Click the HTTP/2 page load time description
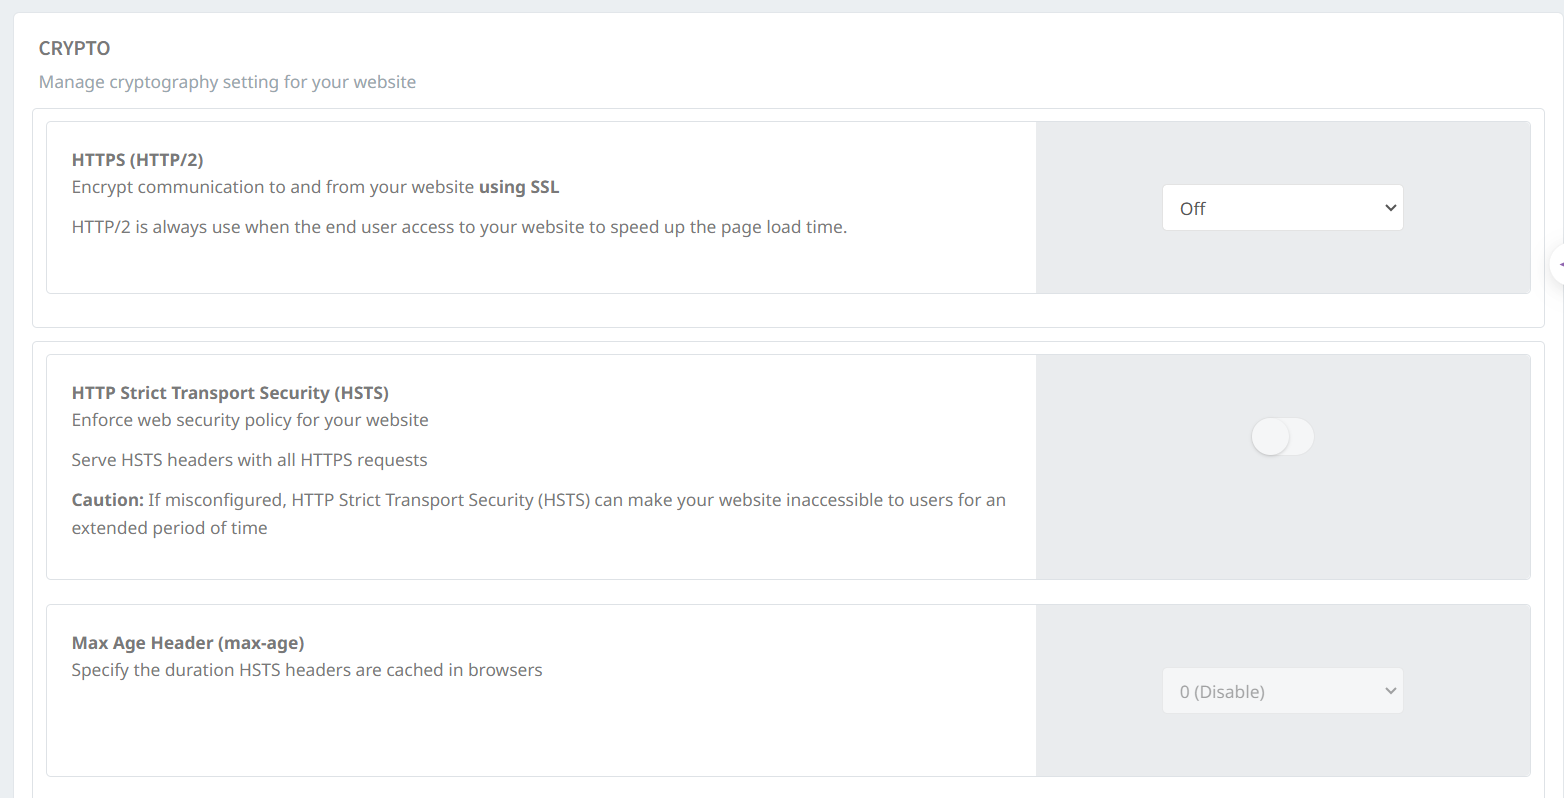This screenshot has width=1564, height=798. pos(459,227)
